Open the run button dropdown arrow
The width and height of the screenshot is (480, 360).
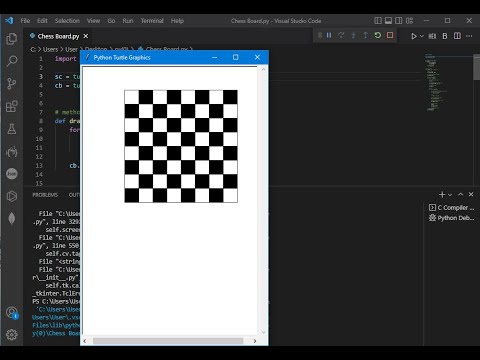(x=422, y=36)
